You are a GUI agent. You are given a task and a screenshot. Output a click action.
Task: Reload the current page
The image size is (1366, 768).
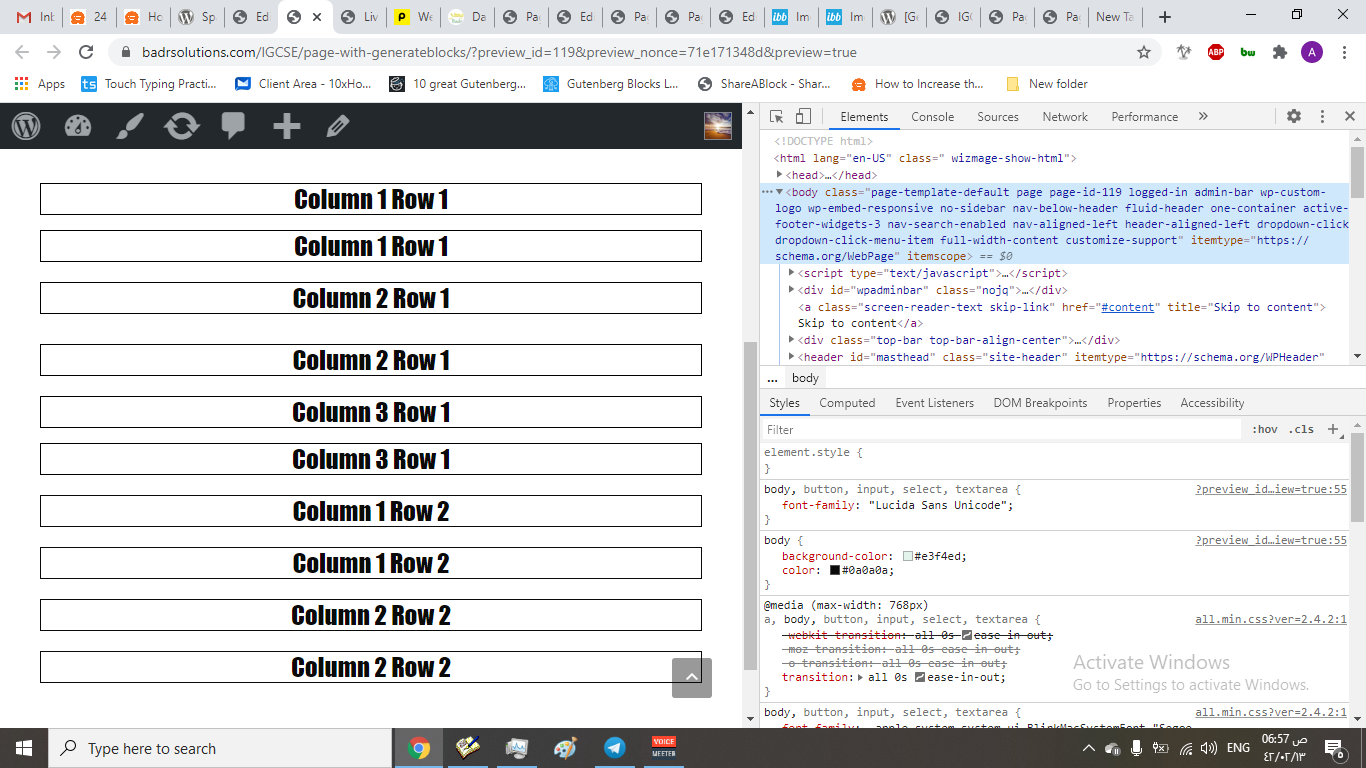point(86,52)
